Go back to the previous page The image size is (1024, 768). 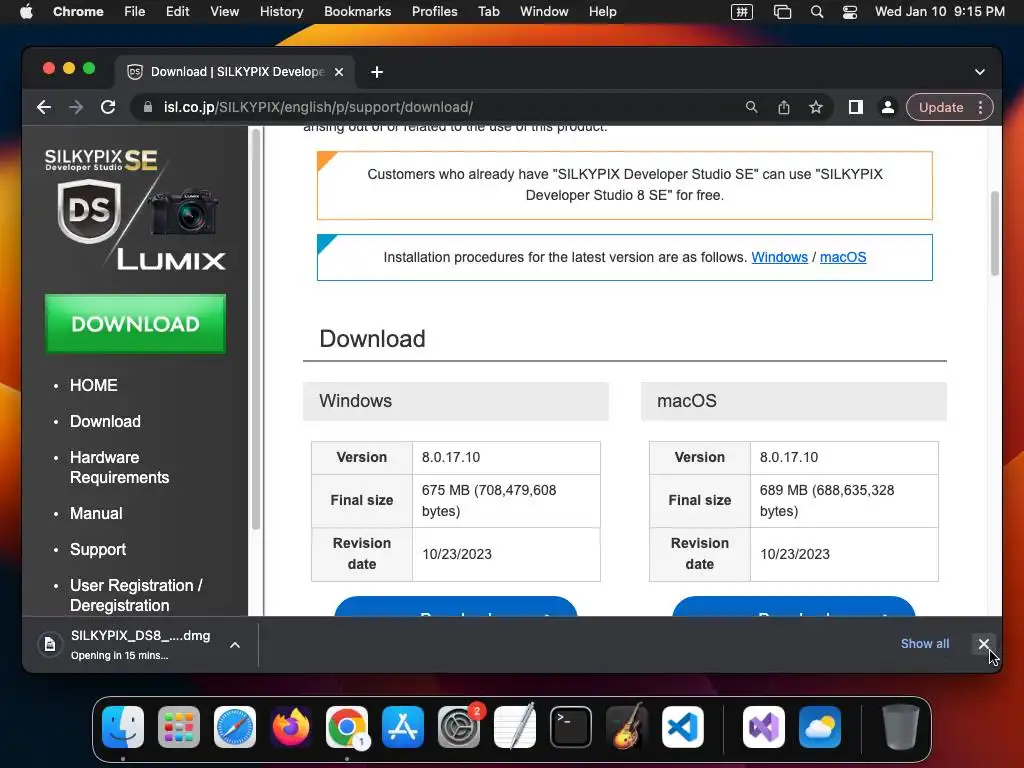[44, 107]
